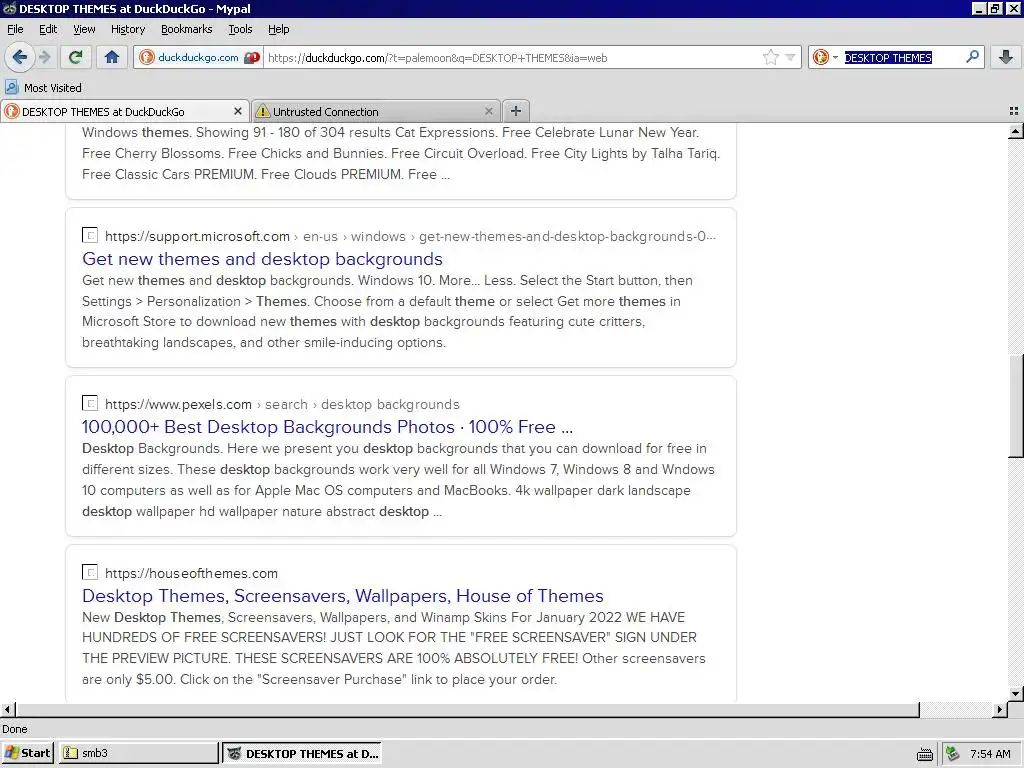Open the View menu
Screen dimensions: 1024x768
coord(84,29)
